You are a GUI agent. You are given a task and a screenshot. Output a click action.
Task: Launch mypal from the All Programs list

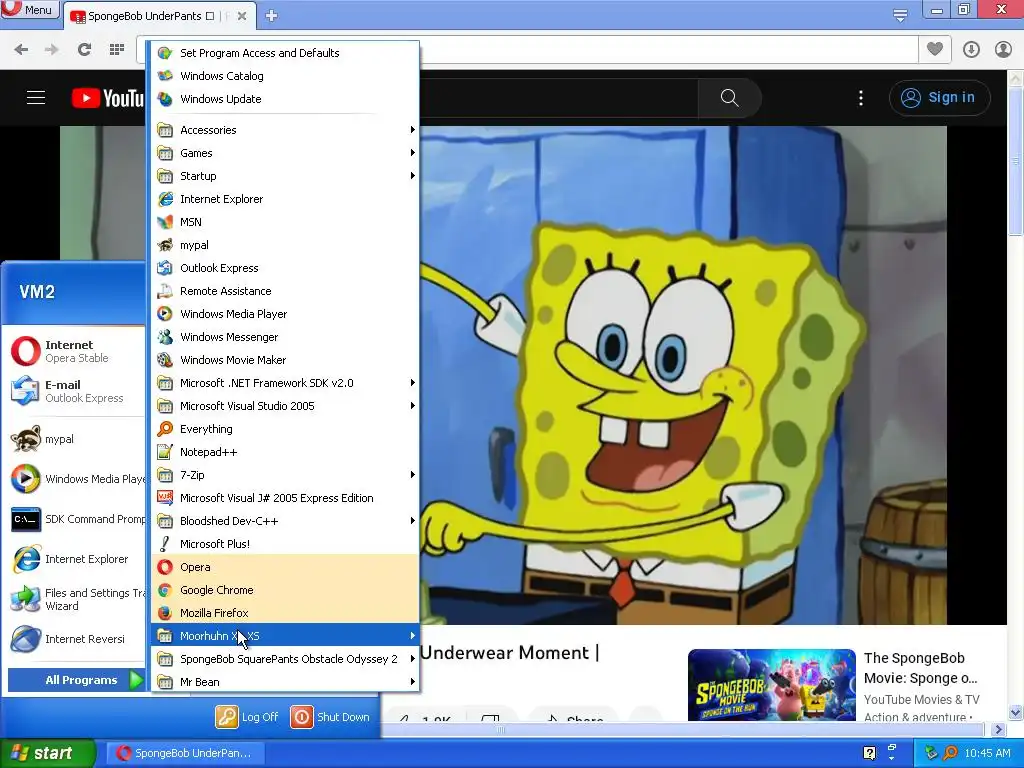285,245
